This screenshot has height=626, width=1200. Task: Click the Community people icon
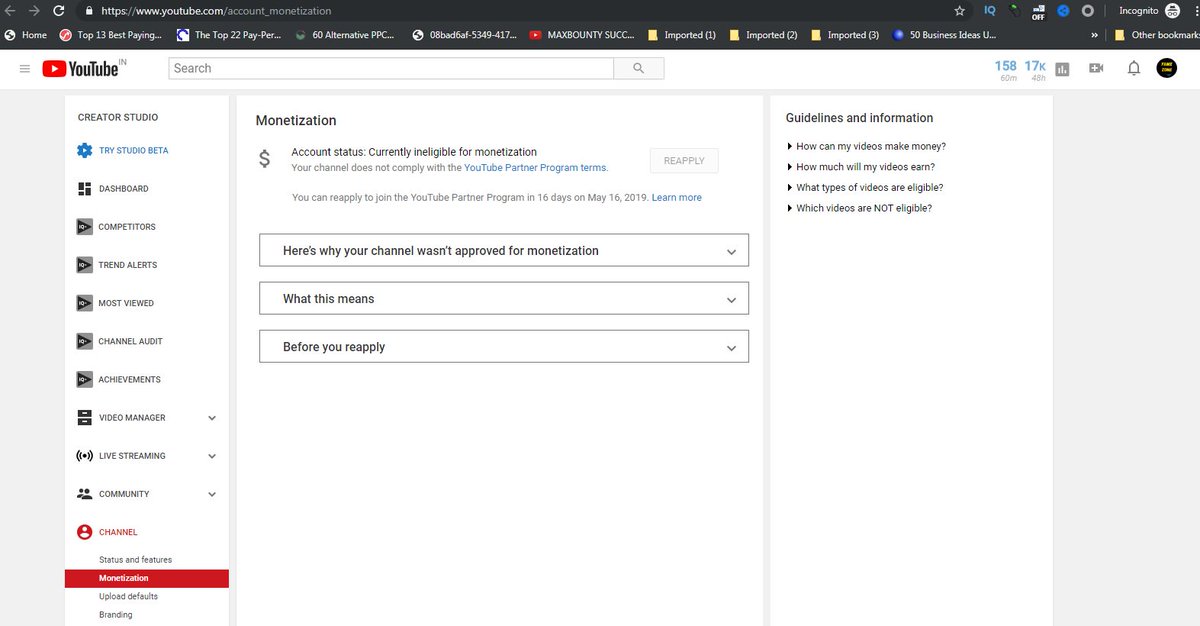click(85, 494)
